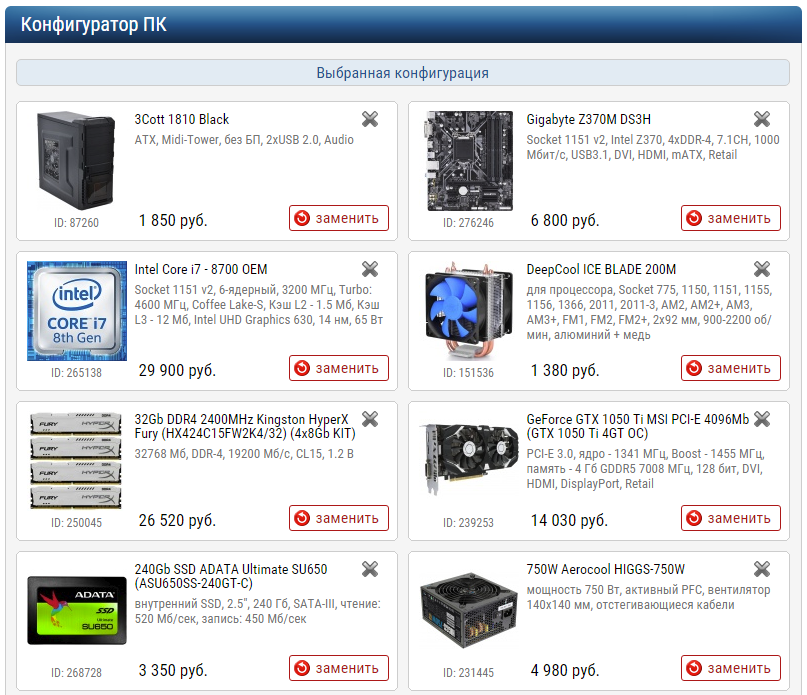Open the Intel Core i7 8th Gen image
Image resolution: width=807 pixels, height=695 pixels.
click(x=77, y=311)
